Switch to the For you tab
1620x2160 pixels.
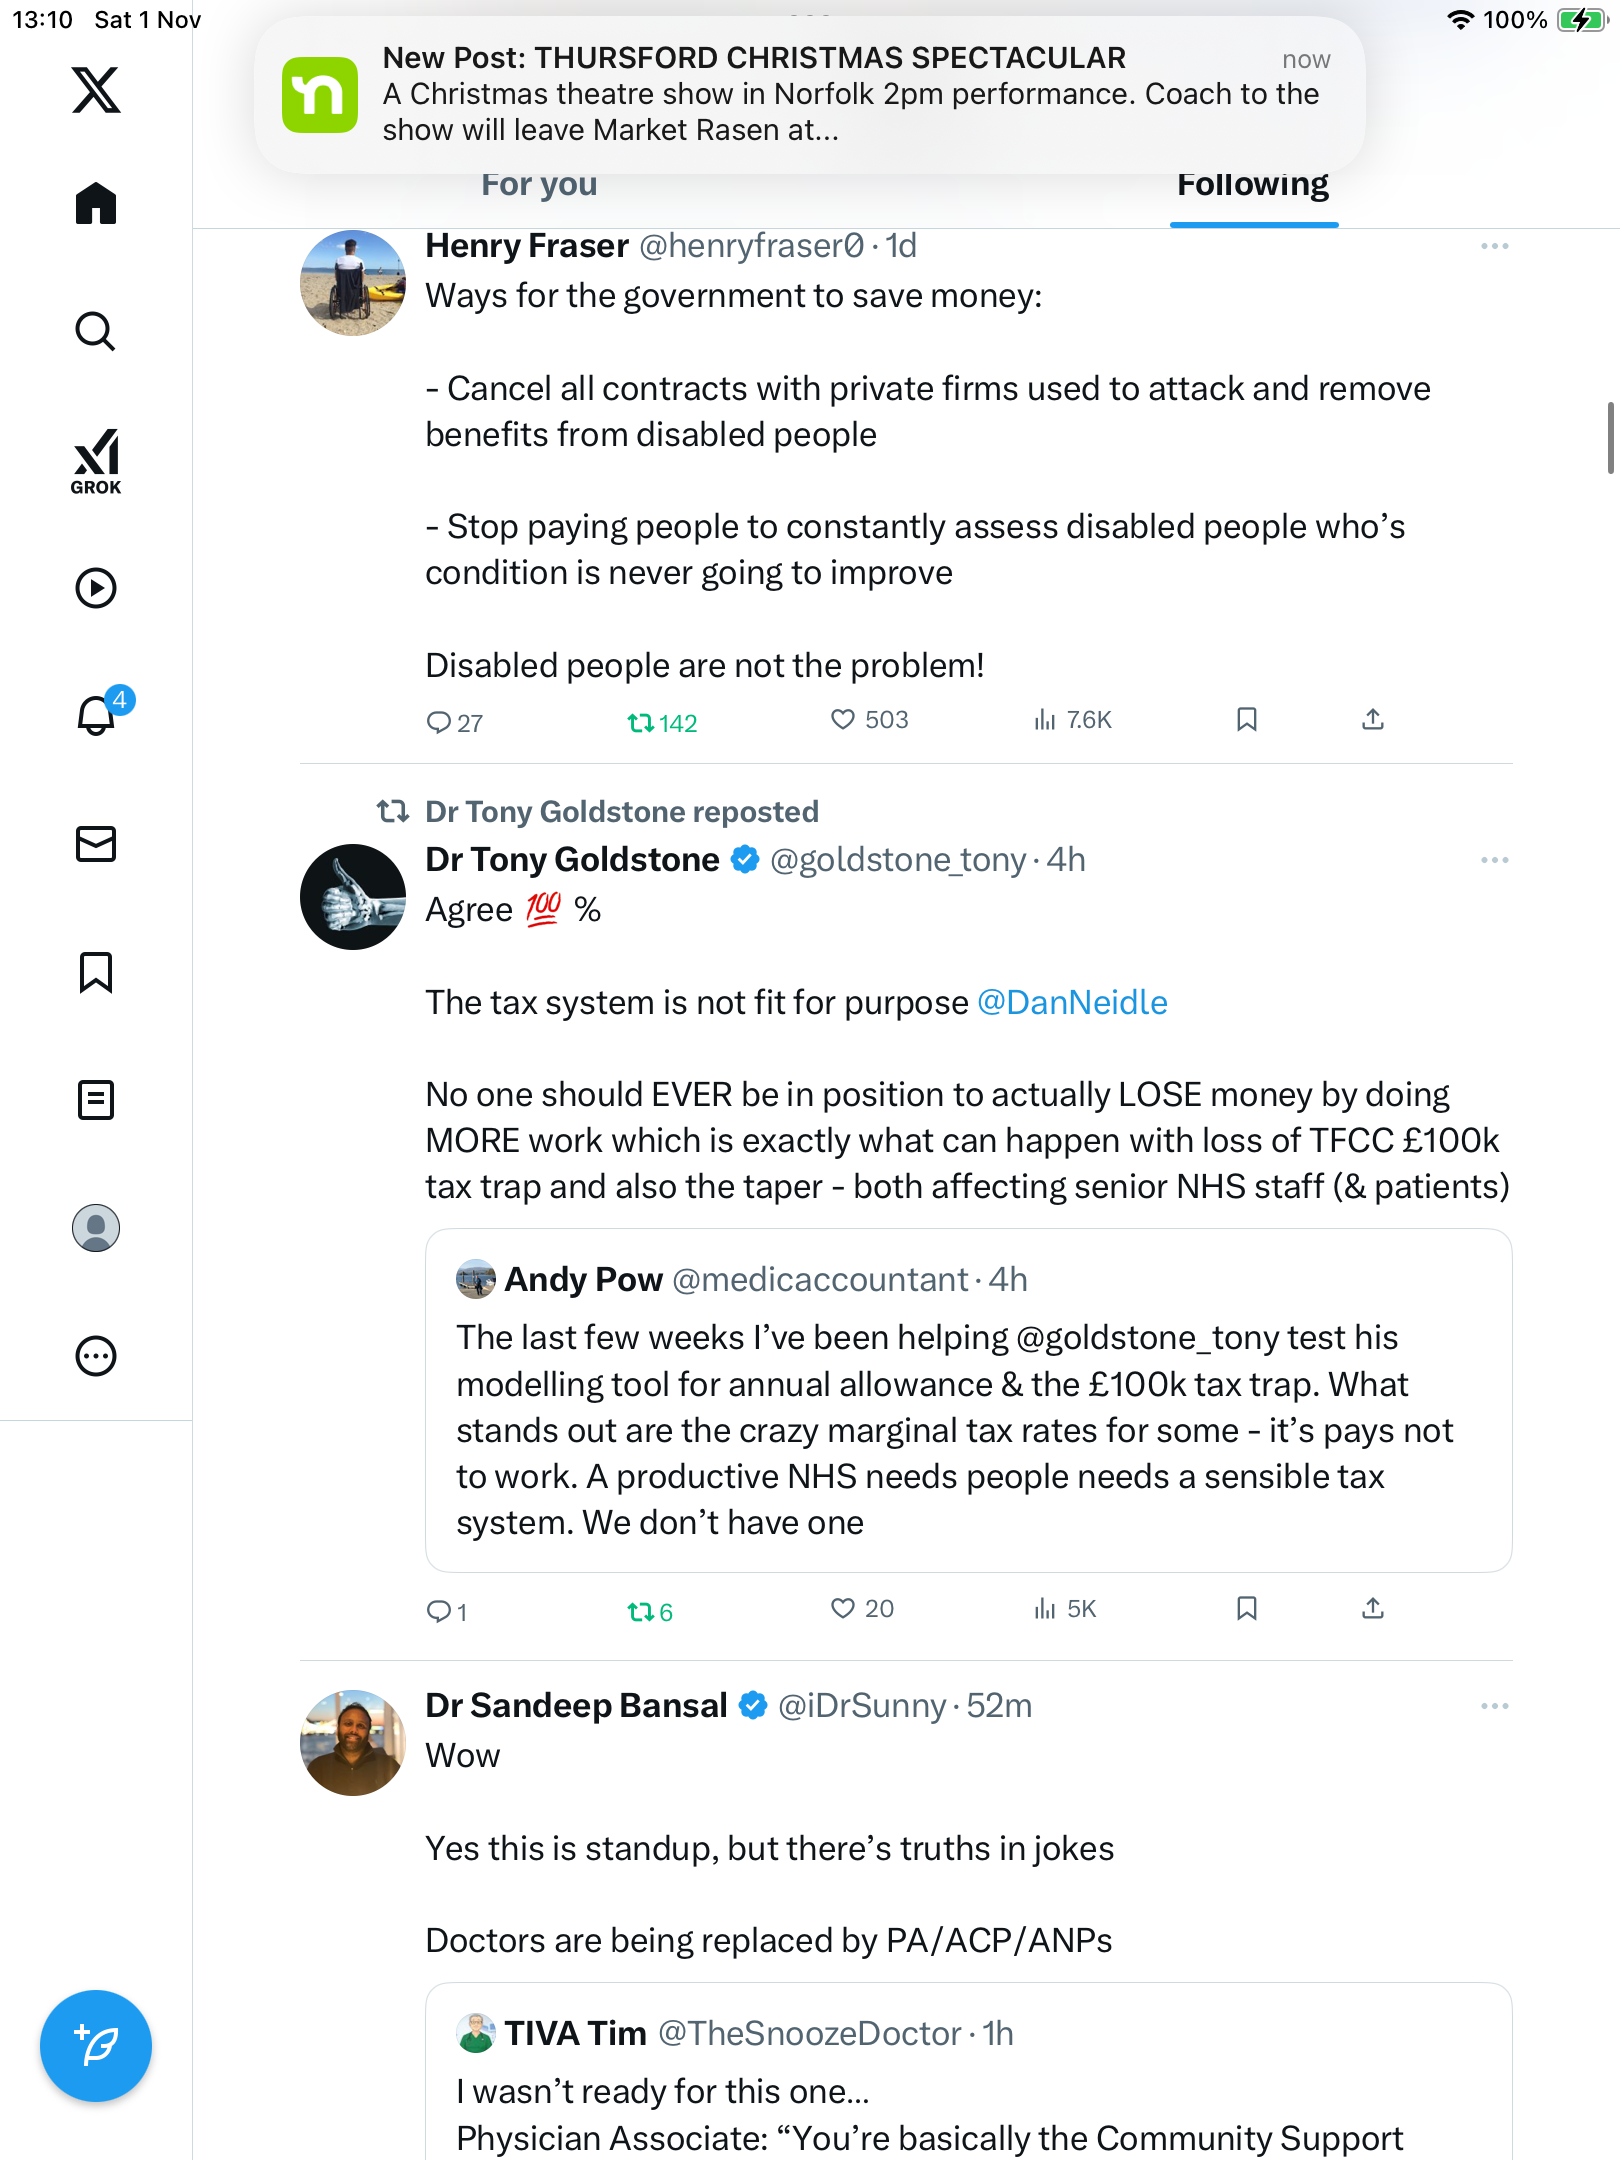pos(539,185)
